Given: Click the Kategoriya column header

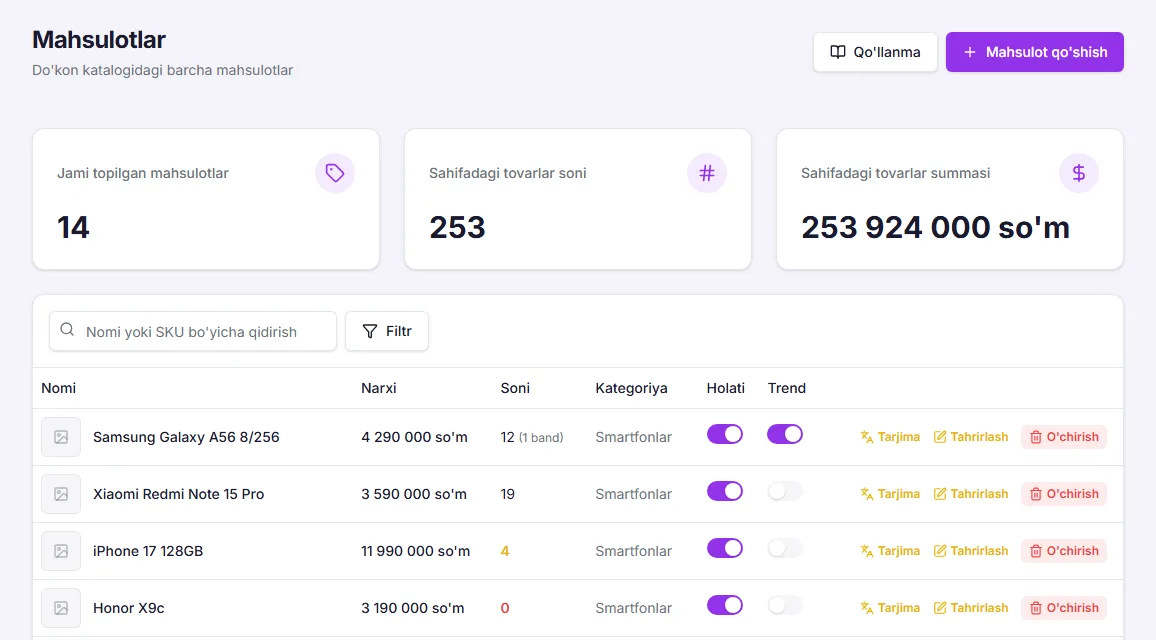Looking at the screenshot, I should (x=631, y=388).
